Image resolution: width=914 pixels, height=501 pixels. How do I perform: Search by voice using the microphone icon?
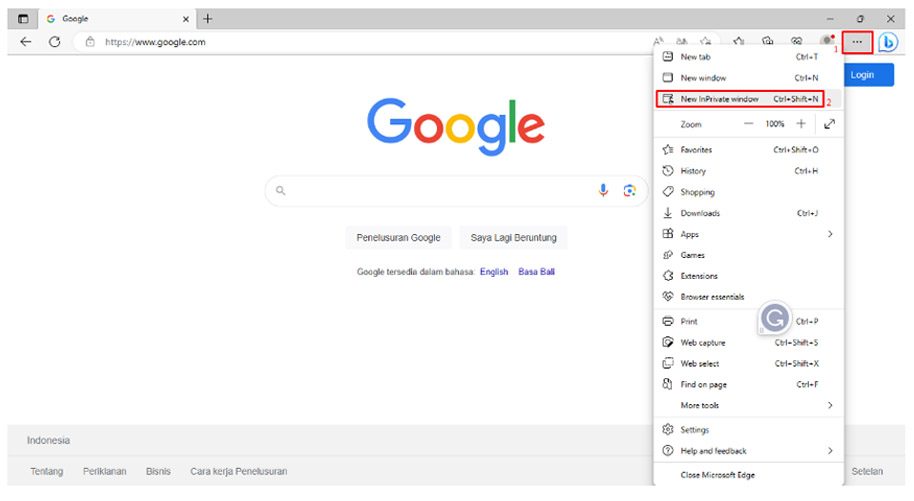603,190
